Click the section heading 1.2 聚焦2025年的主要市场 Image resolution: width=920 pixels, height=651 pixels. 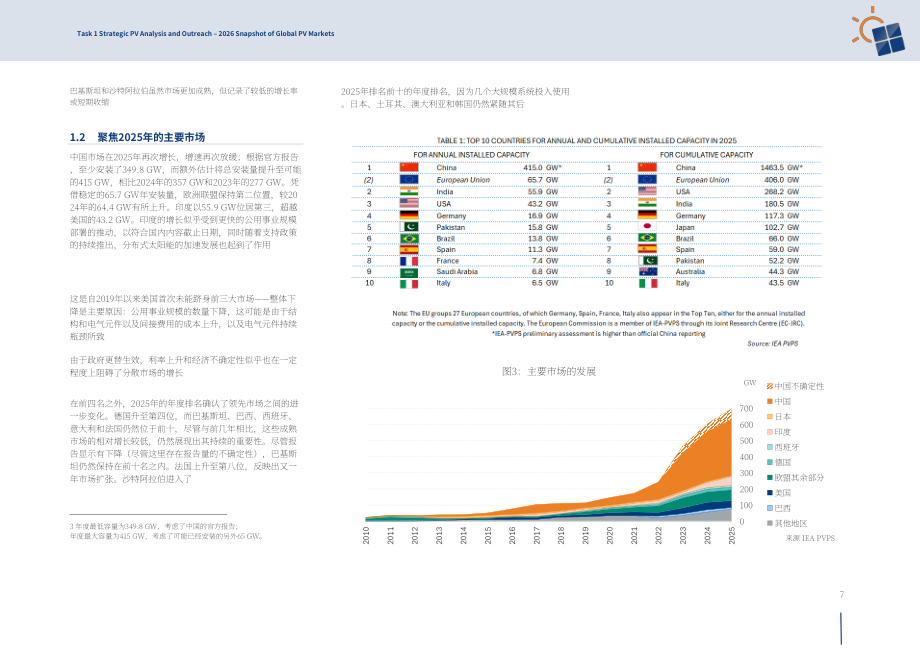[x=137, y=137]
